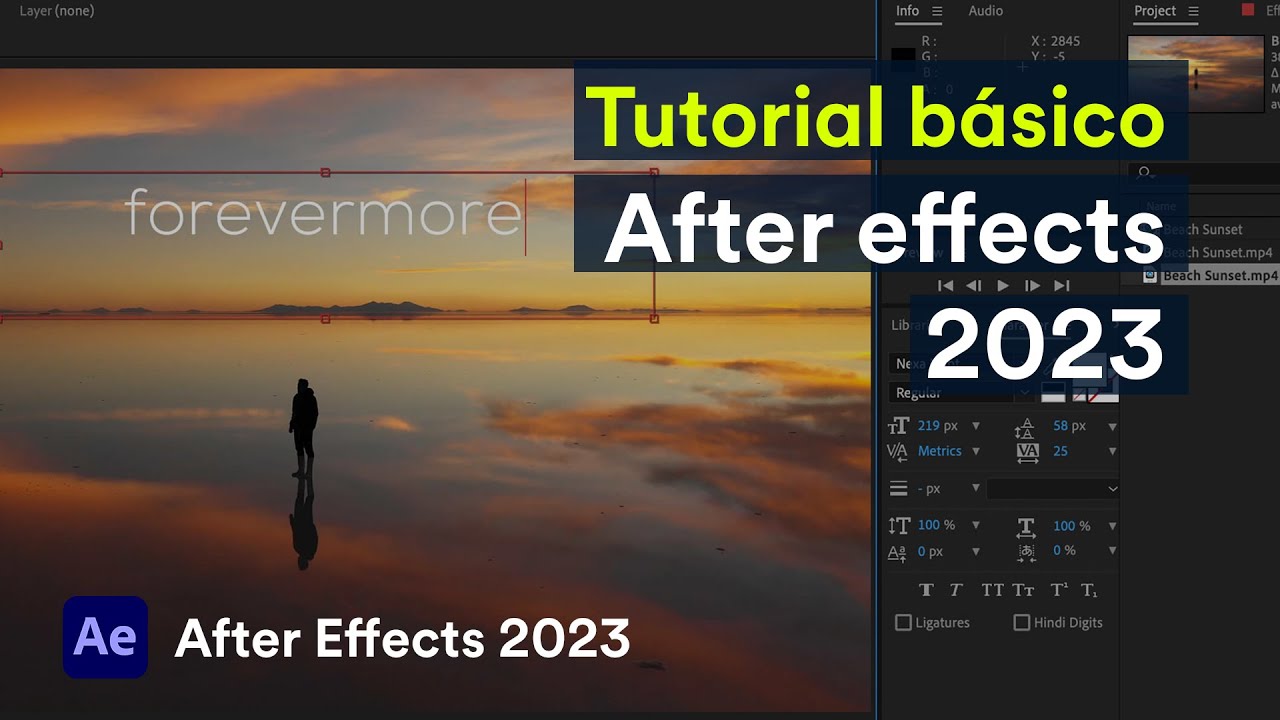Toggle Small Caps text style
Screen dimensions: 1280x720
(1023, 590)
